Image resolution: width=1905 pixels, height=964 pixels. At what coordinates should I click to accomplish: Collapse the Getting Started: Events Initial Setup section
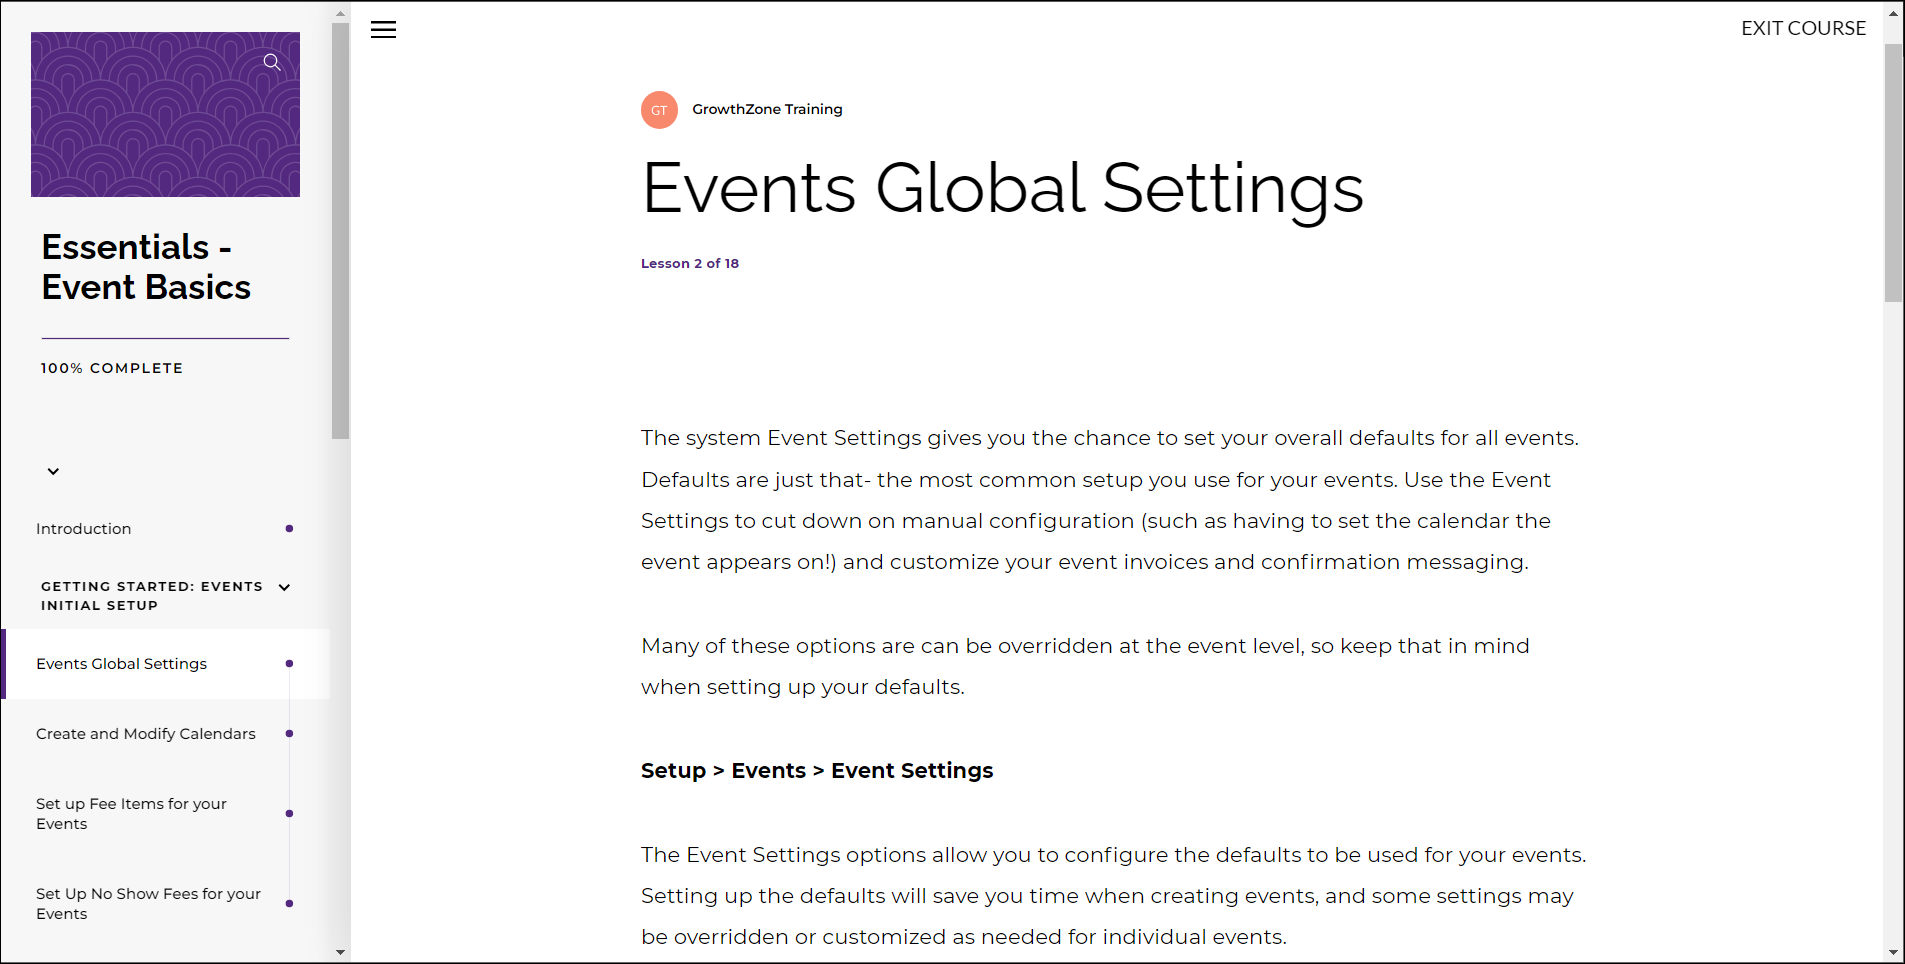point(285,588)
